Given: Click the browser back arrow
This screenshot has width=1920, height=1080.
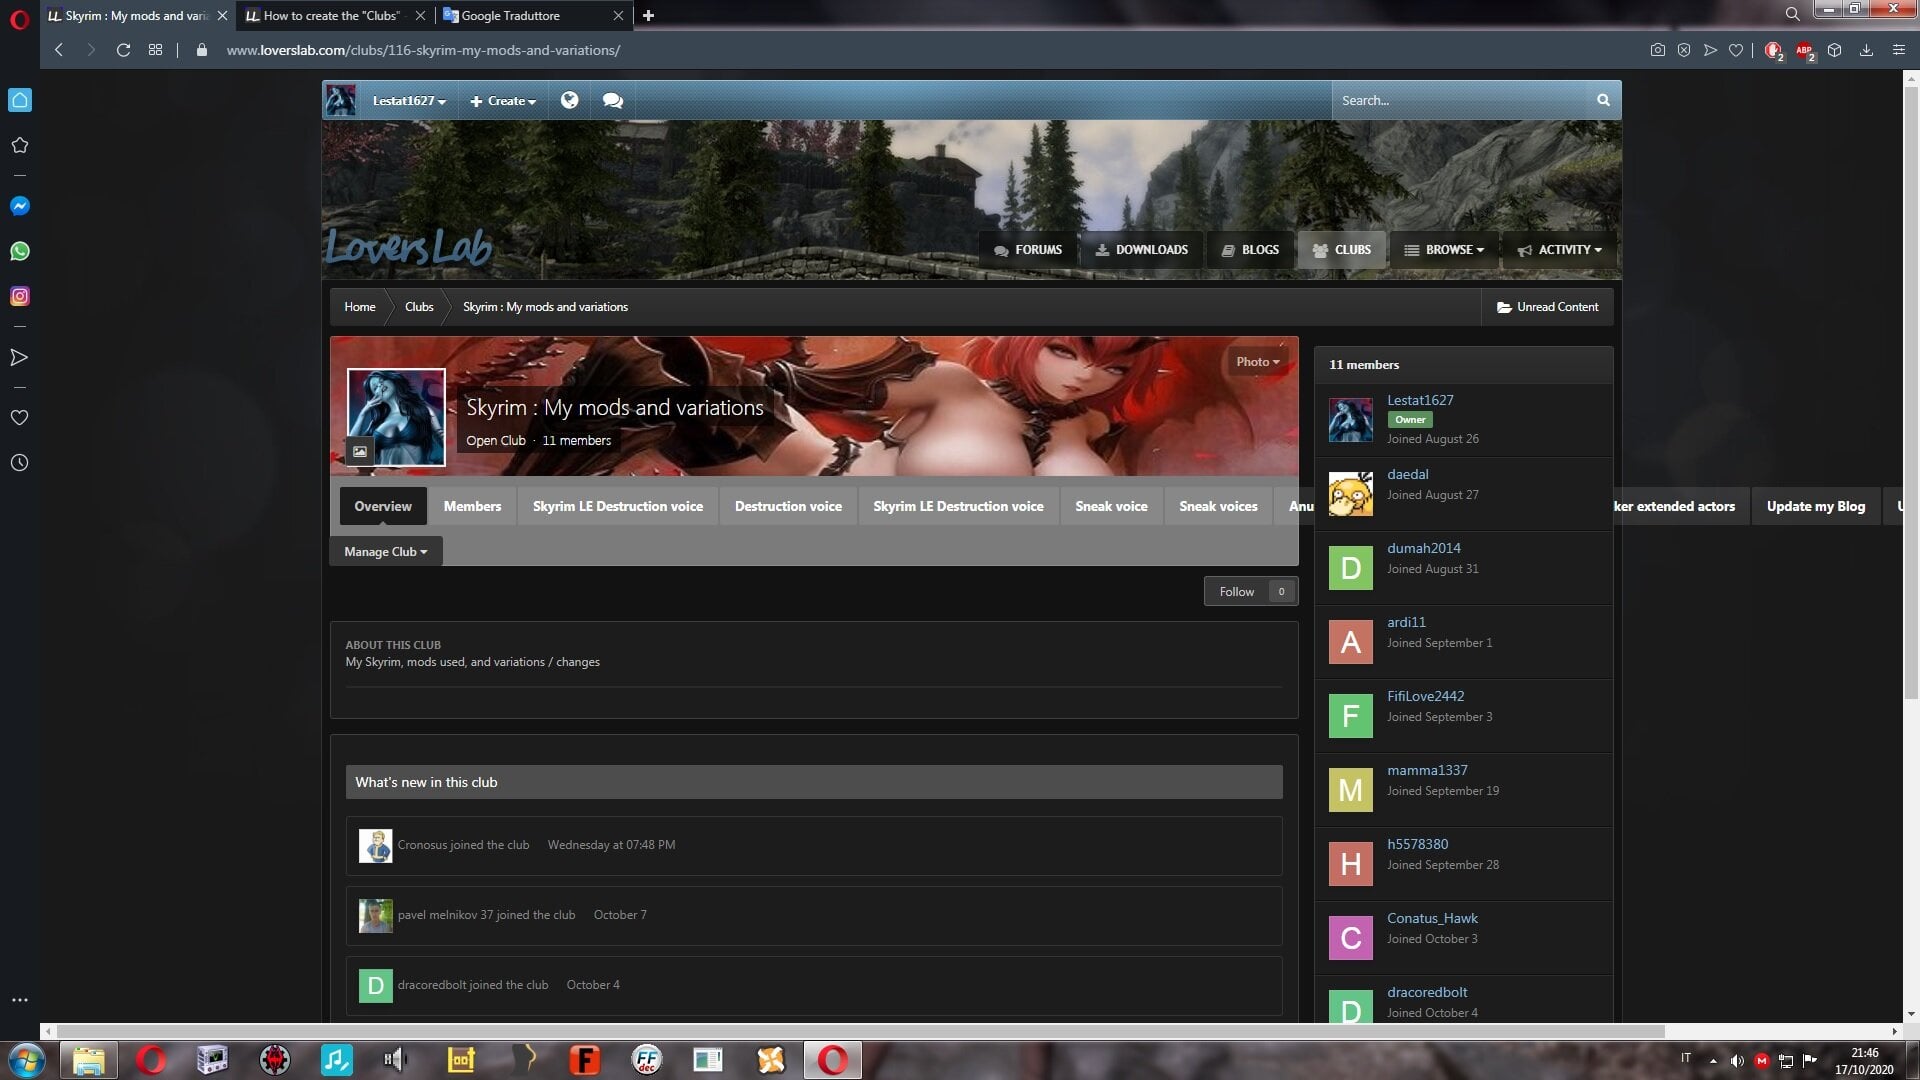Looking at the screenshot, I should point(59,50).
